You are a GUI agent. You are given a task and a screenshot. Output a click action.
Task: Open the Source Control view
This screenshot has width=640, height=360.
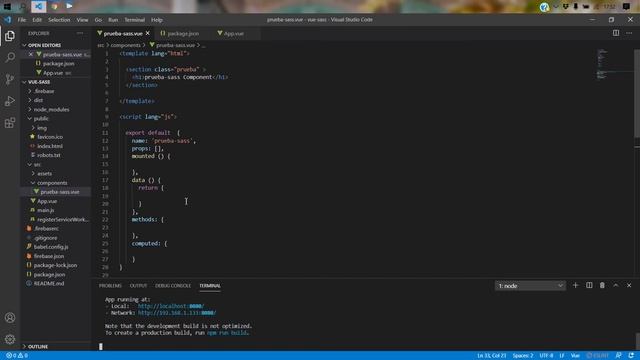click(10, 79)
